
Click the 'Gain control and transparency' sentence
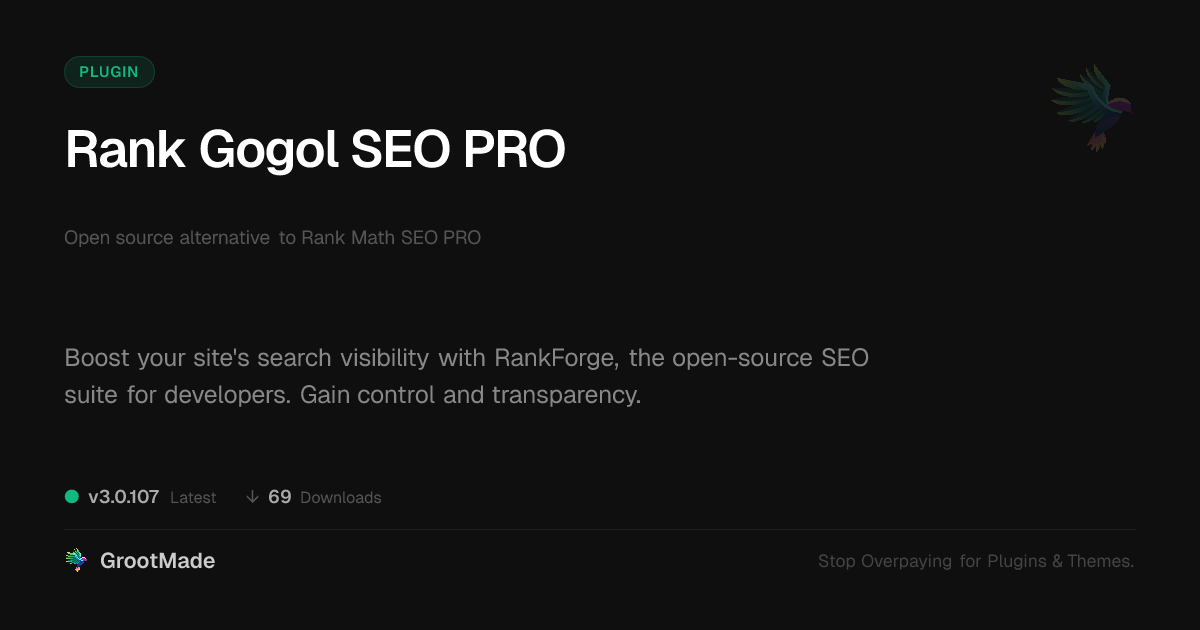coord(470,395)
